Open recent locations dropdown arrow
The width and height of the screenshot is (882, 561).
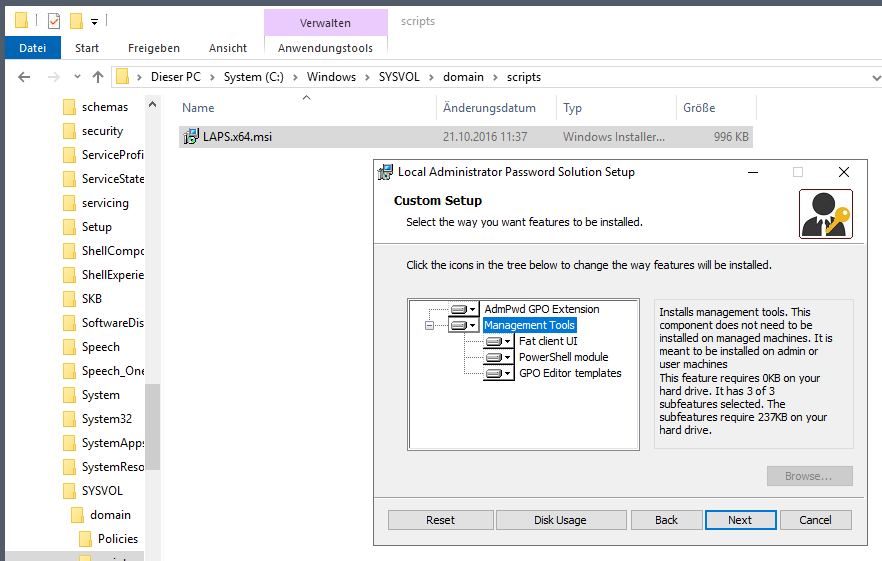[x=77, y=77]
